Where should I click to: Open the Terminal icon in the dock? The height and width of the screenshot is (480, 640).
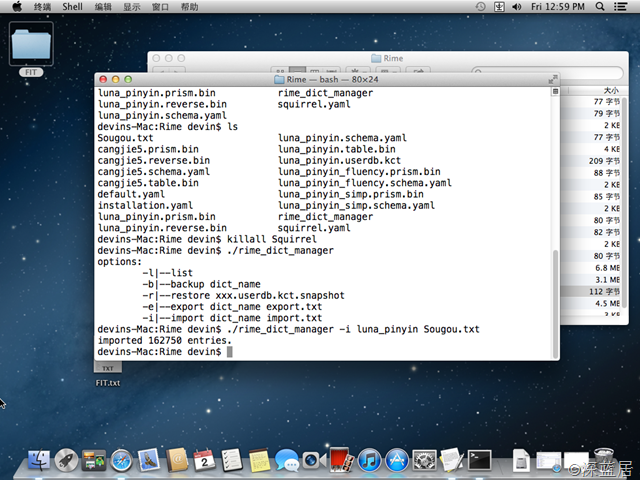pyautogui.click(x=480, y=461)
